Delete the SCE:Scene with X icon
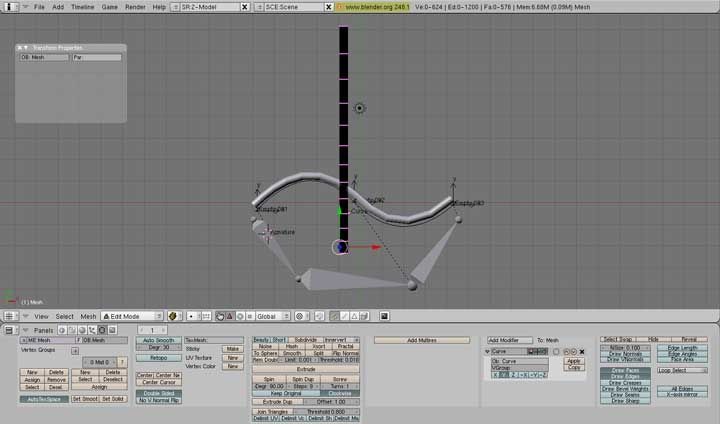 329,7
